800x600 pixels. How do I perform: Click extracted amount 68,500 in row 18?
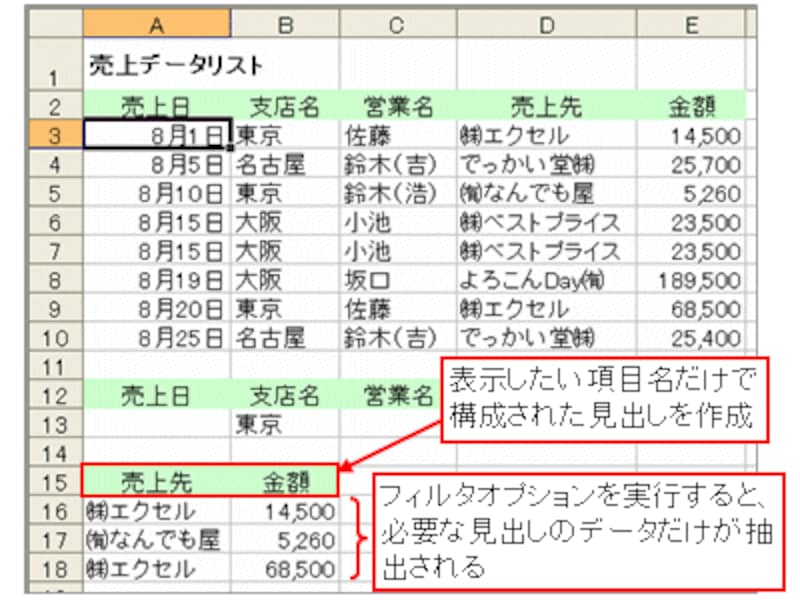click(285, 569)
